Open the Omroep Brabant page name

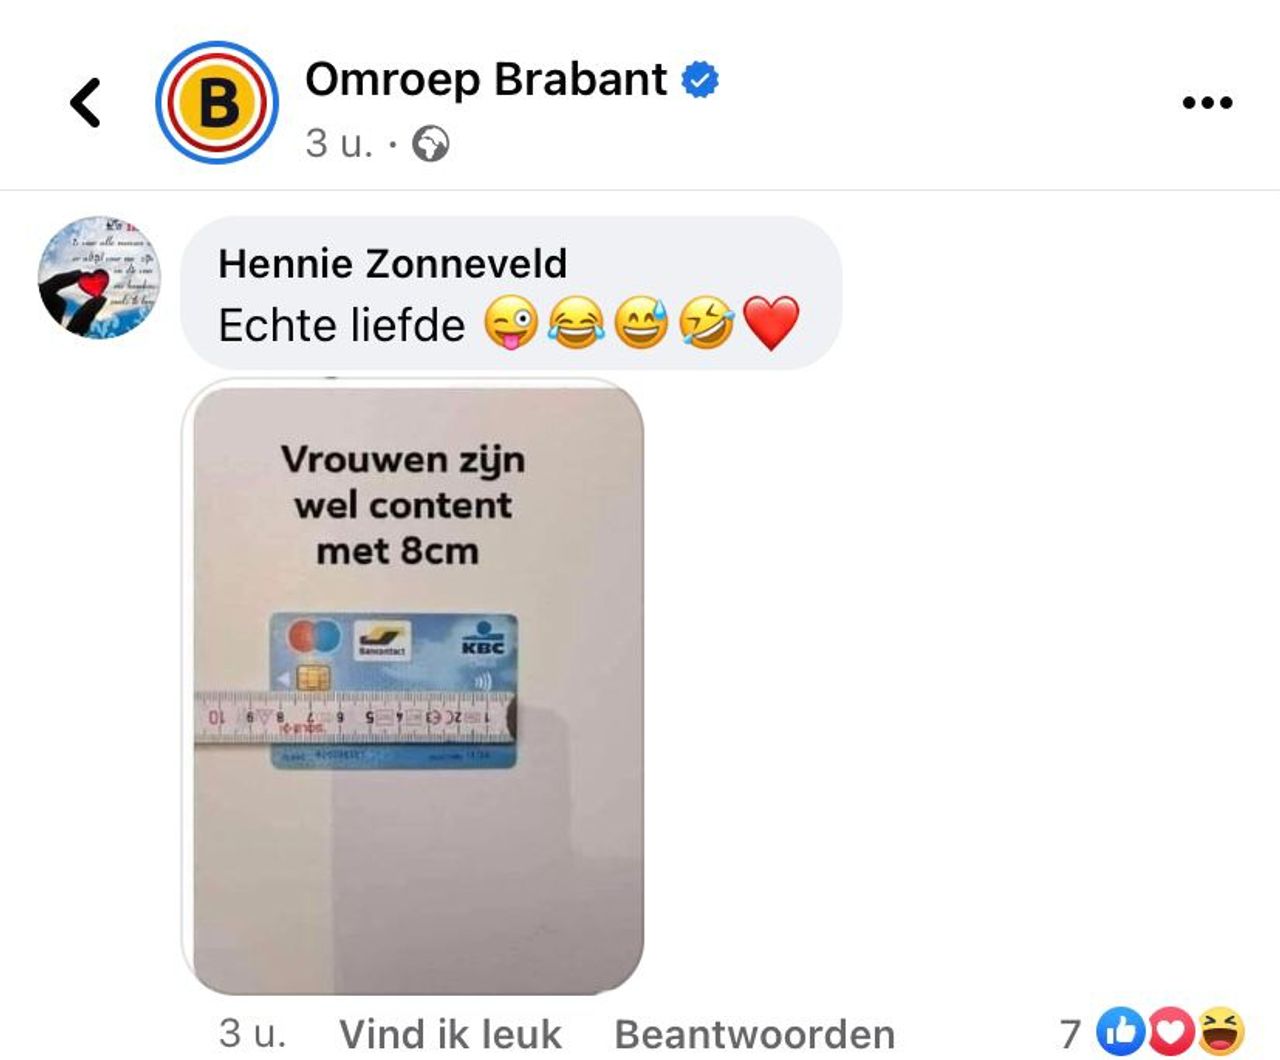(x=486, y=79)
